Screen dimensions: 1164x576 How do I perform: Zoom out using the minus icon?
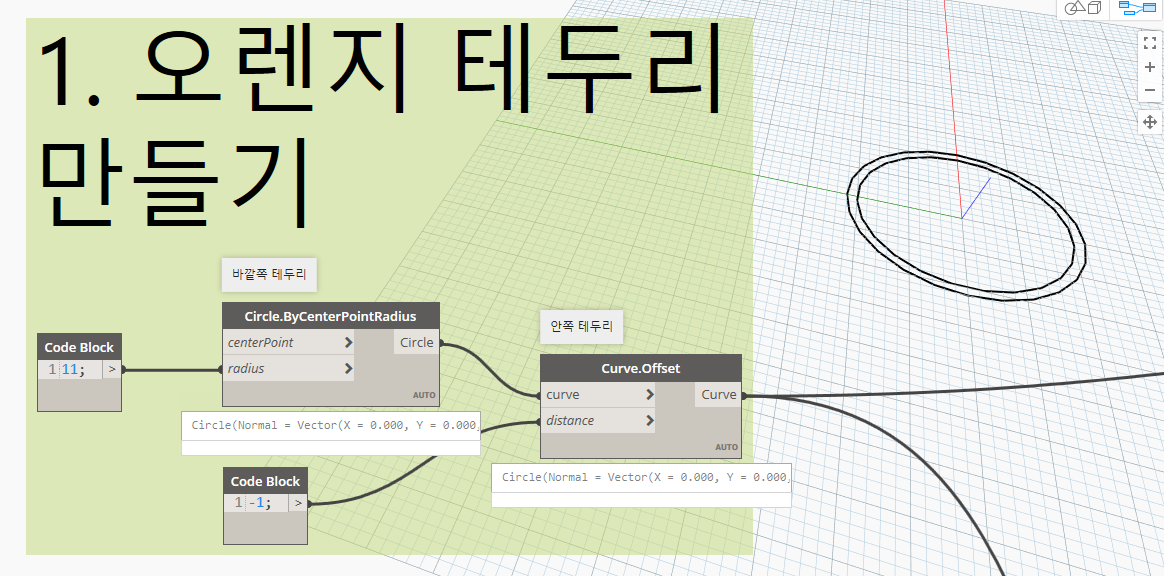[1150, 90]
